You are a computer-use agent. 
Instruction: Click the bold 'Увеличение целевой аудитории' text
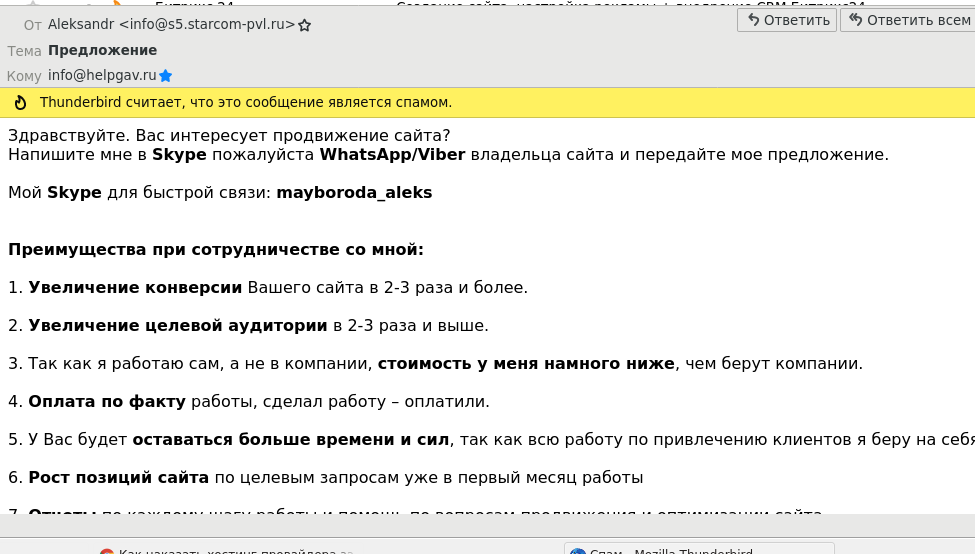tap(178, 326)
